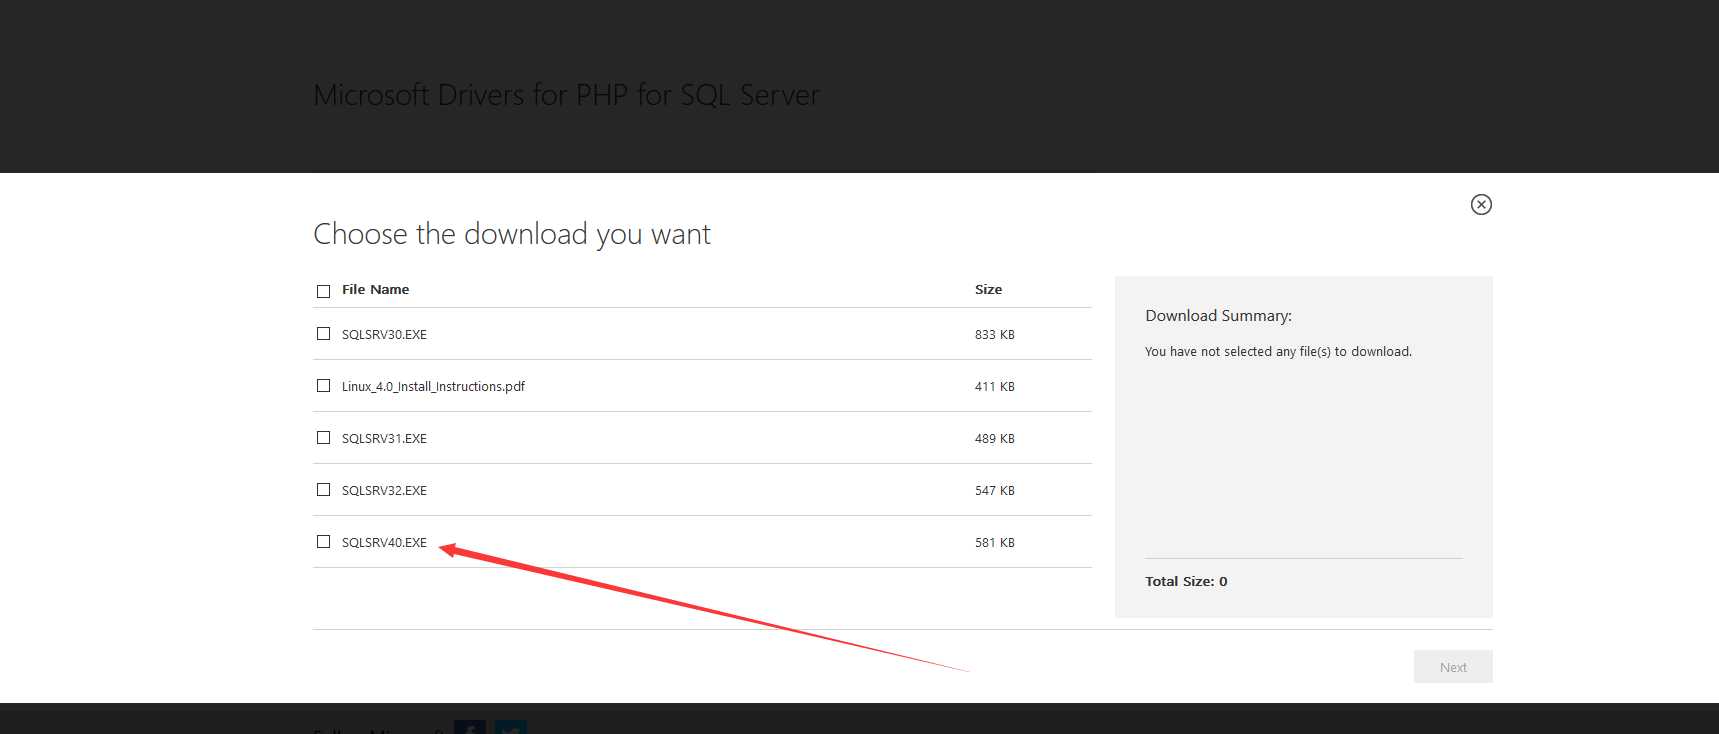Image resolution: width=1719 pixels, height=734 pixels.
Task: Click 'You have not selected any file(s)' message
Action: 1278,352
